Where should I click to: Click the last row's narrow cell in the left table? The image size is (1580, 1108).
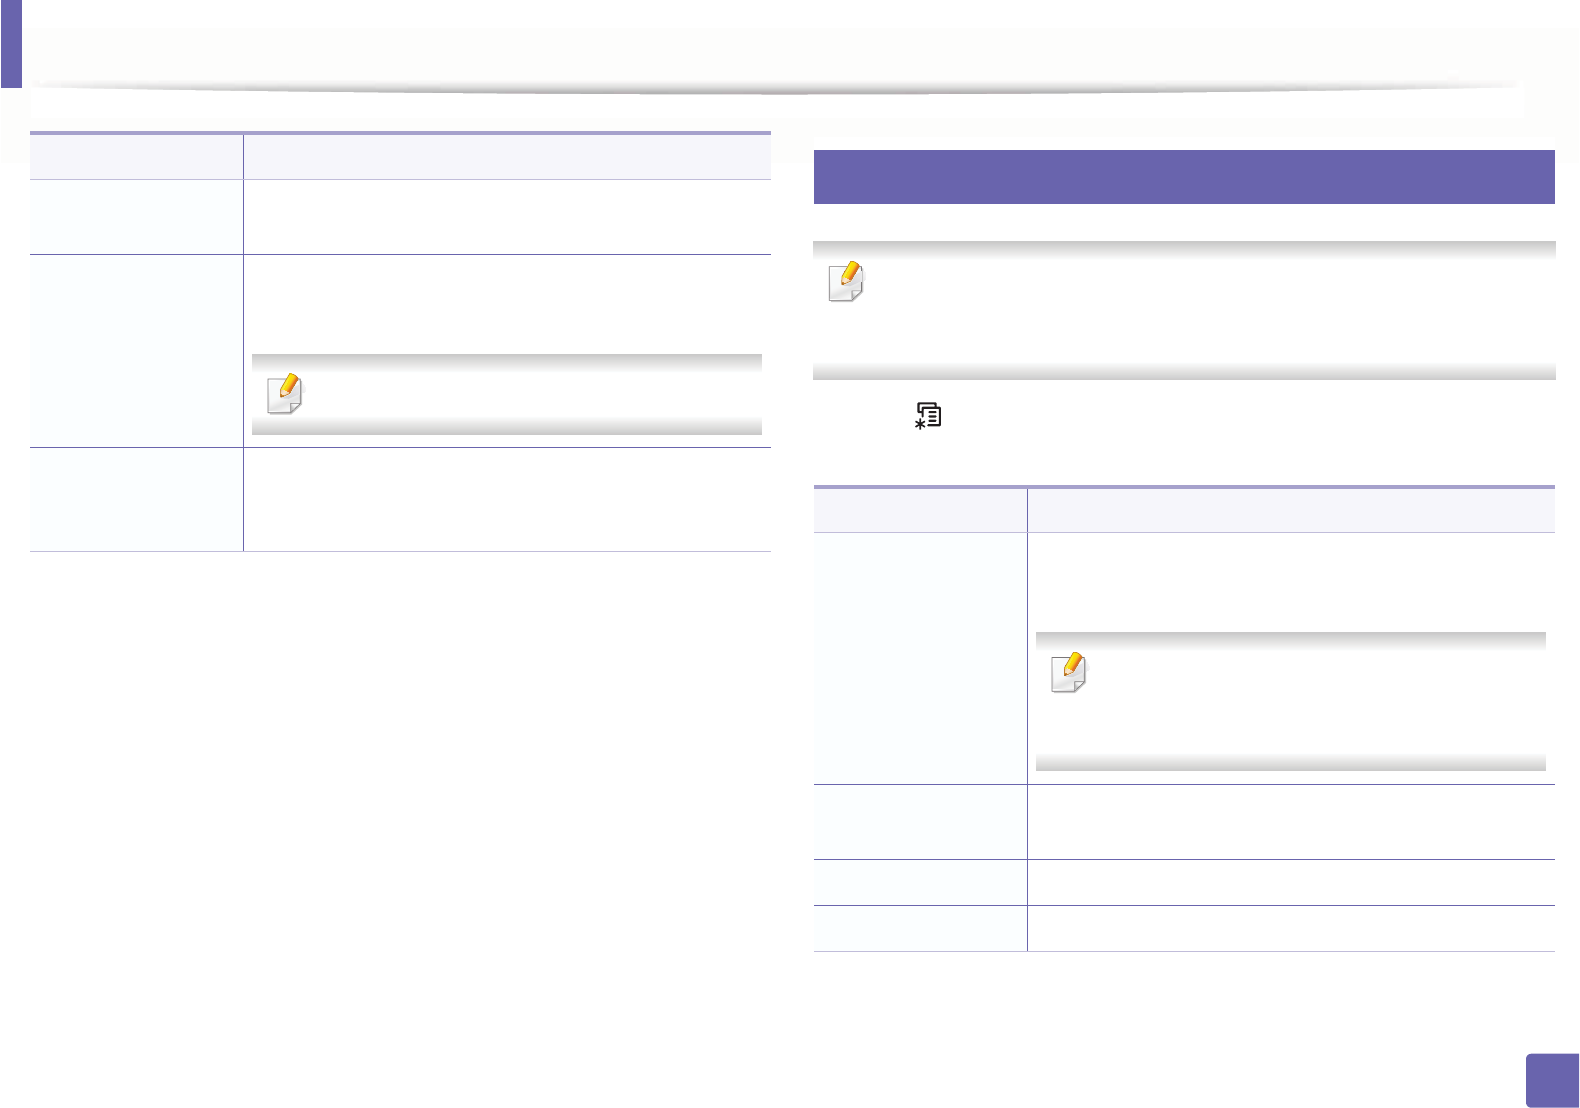pyautogui.click(x=136, y=499)
